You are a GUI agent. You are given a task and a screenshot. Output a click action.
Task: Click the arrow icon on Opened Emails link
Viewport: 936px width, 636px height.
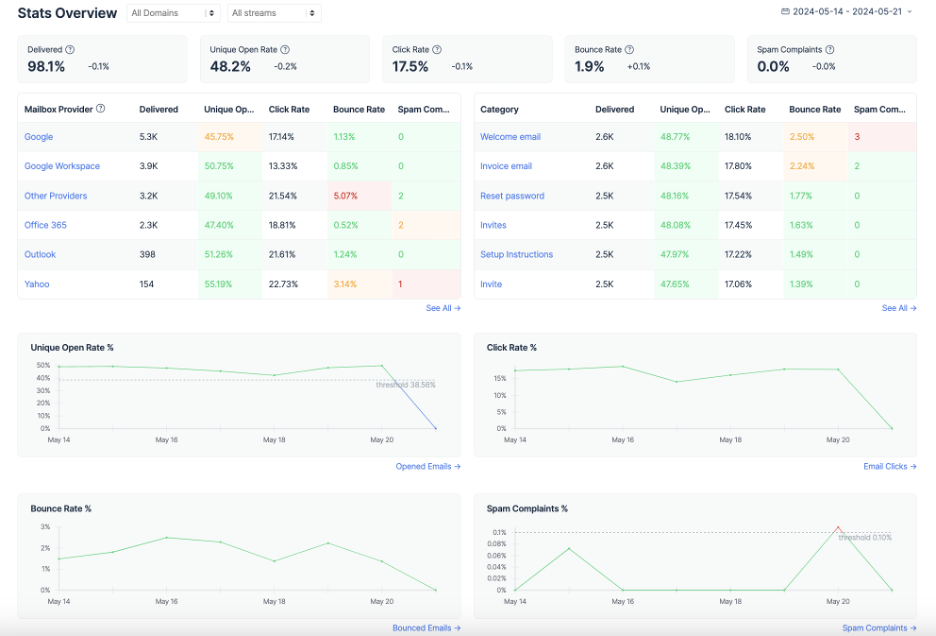coord(456,466)
